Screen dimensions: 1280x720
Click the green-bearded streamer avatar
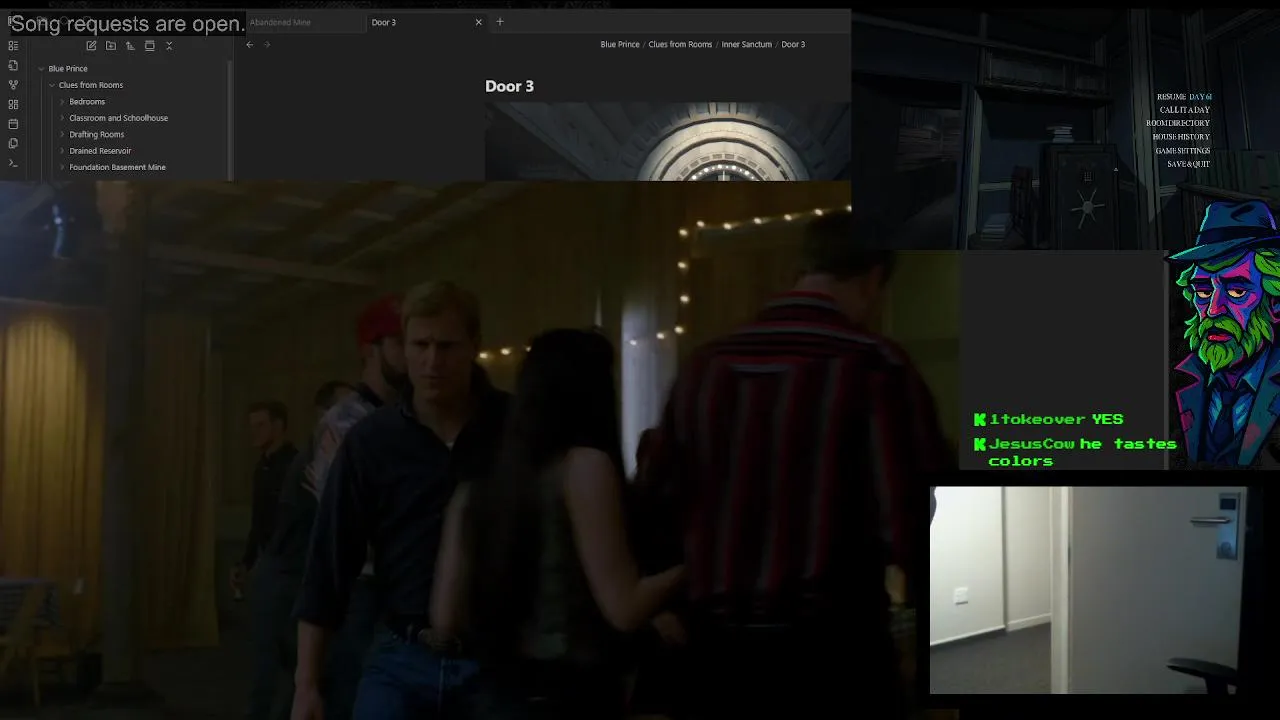pyautogui.click(x=1225, y=332)
